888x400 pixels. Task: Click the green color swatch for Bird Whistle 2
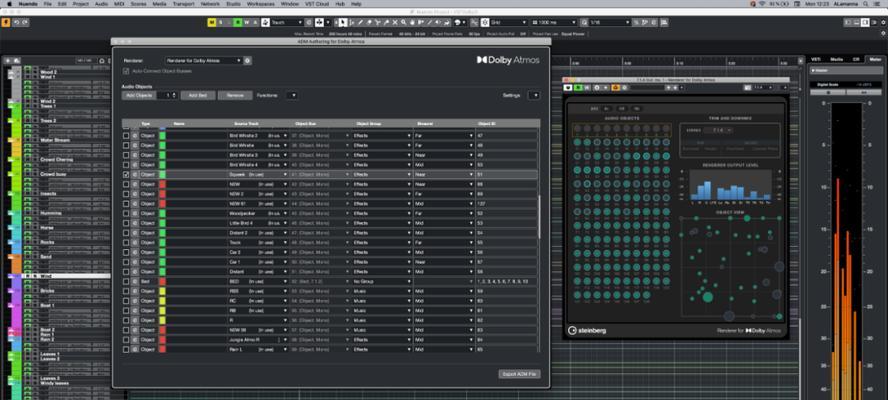[x=162, y=136]
